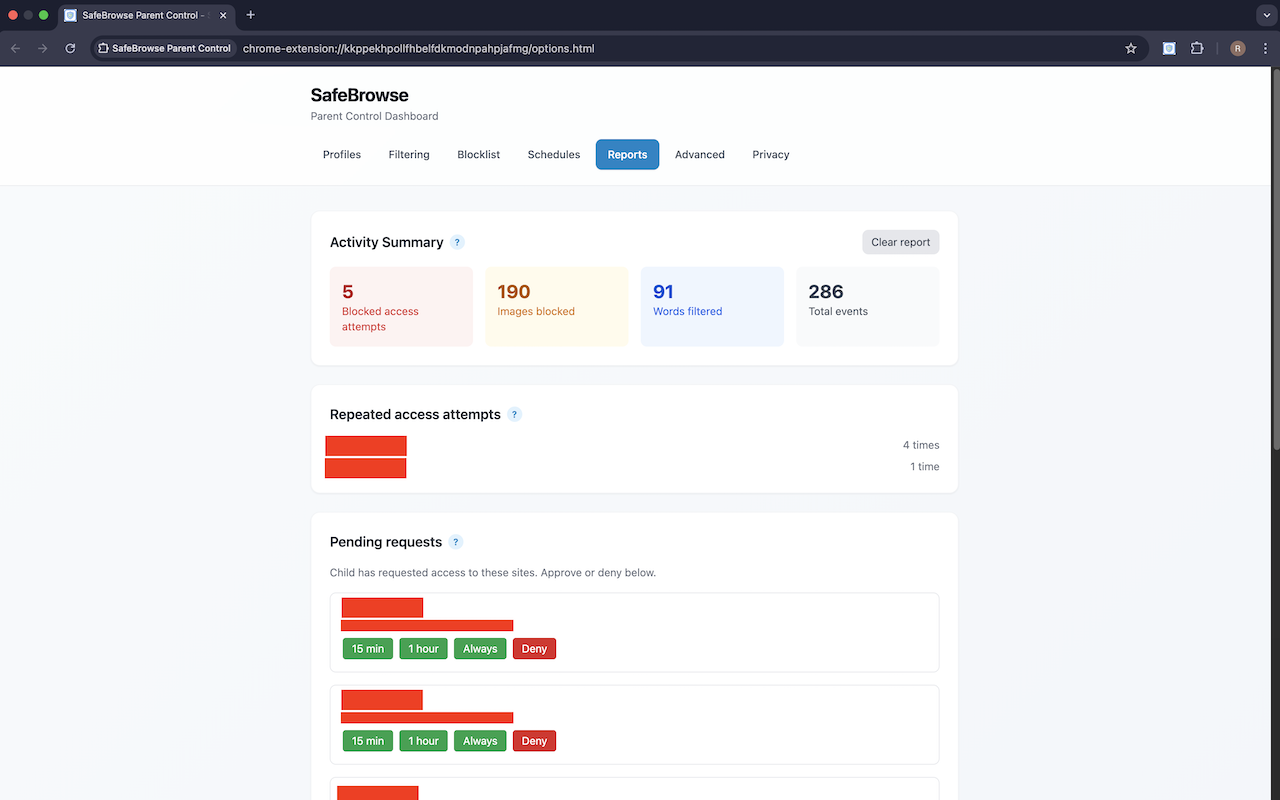This screenshot has width=1280, height=800.
Task: Click the 'Parent Control Dashboard' subtitle
Action: pos(375,116)
